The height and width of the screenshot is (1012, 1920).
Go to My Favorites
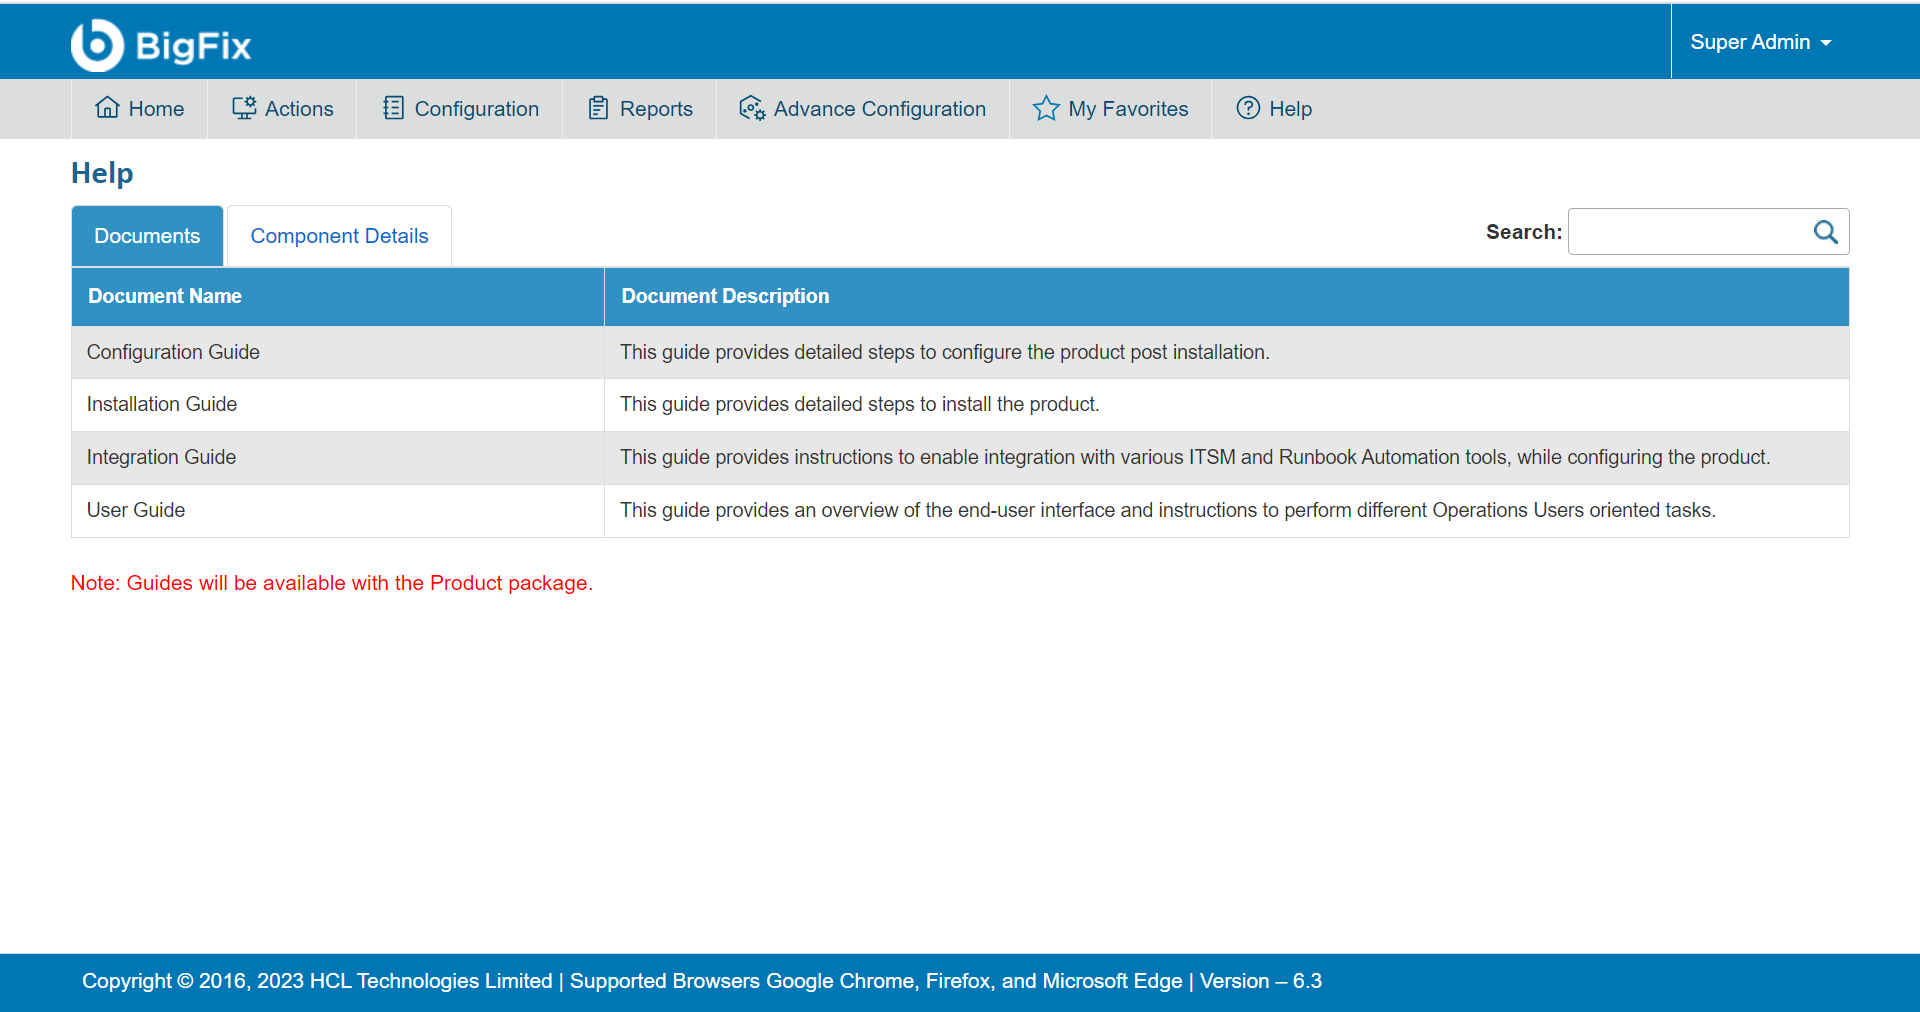click(x=1111, y=109)
